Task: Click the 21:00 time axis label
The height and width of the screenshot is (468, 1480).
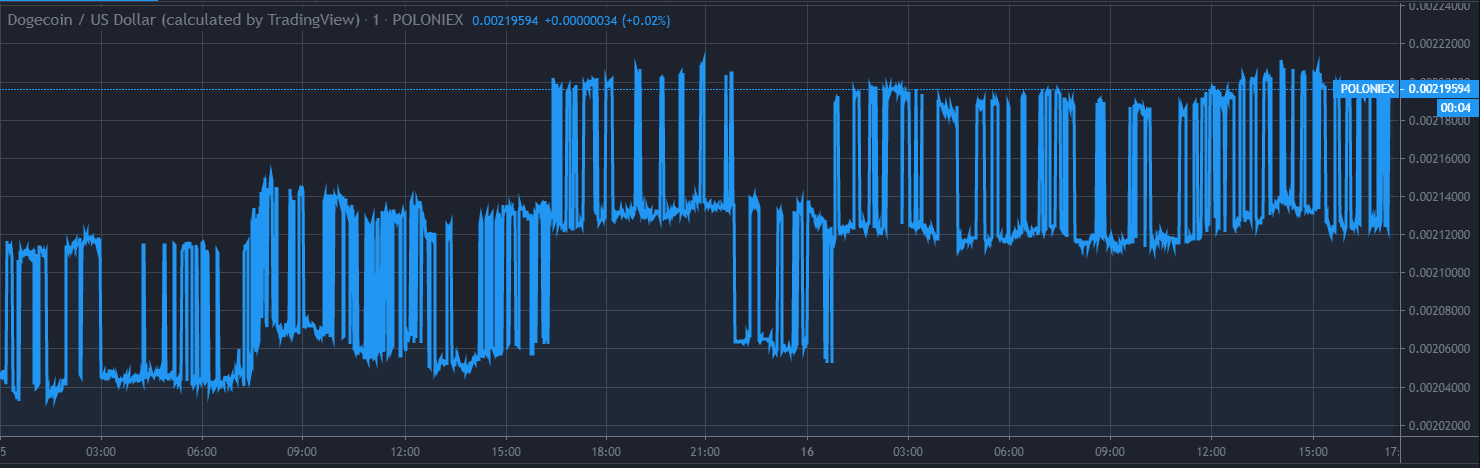Action: click(x=706, y=450)
